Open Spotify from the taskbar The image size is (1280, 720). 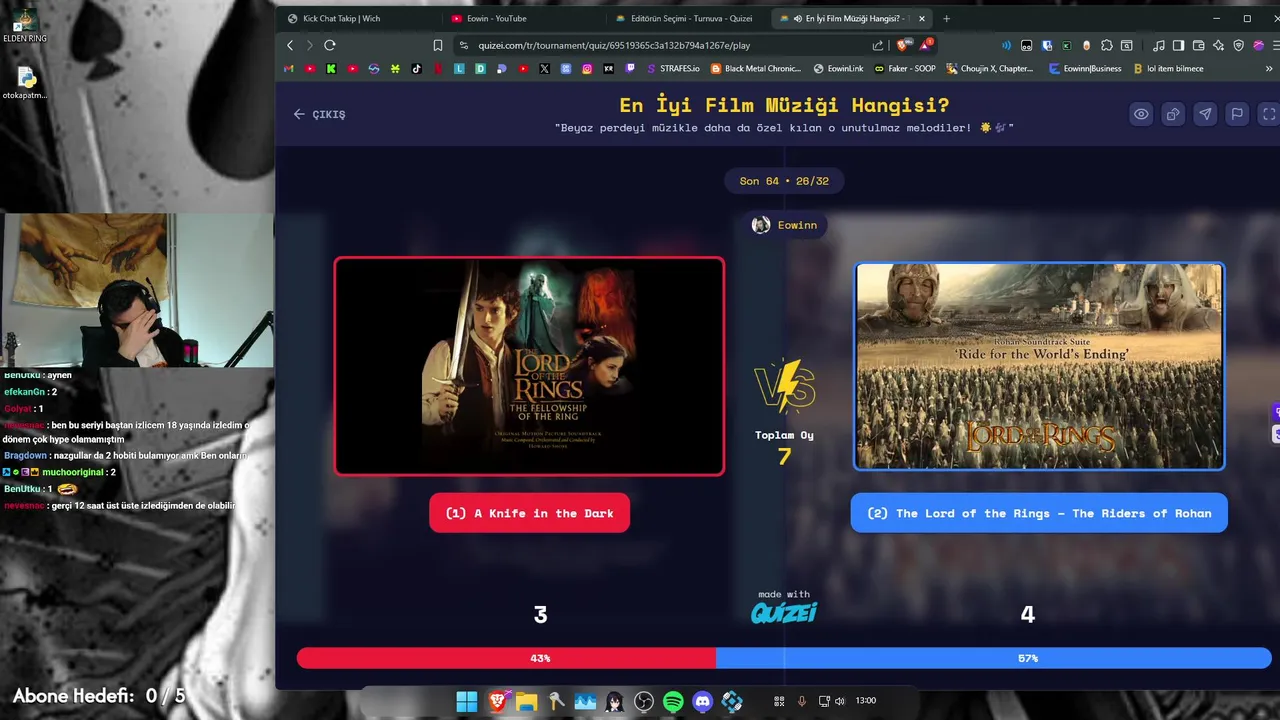(x=673, y=702)
